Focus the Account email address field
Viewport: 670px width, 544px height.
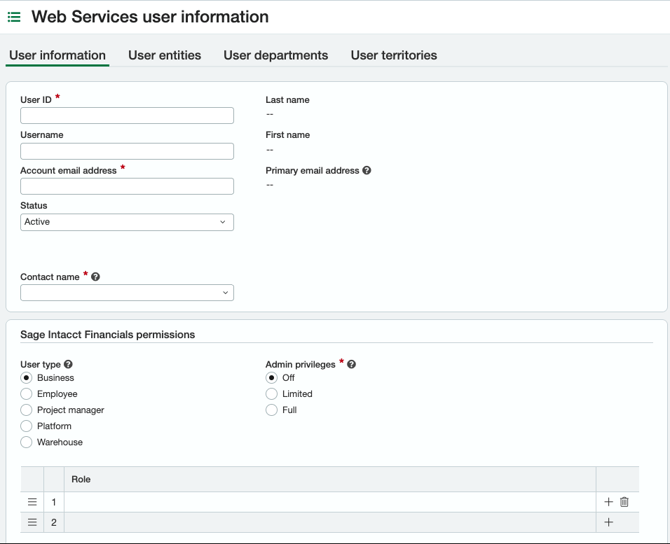click(127, 187)
